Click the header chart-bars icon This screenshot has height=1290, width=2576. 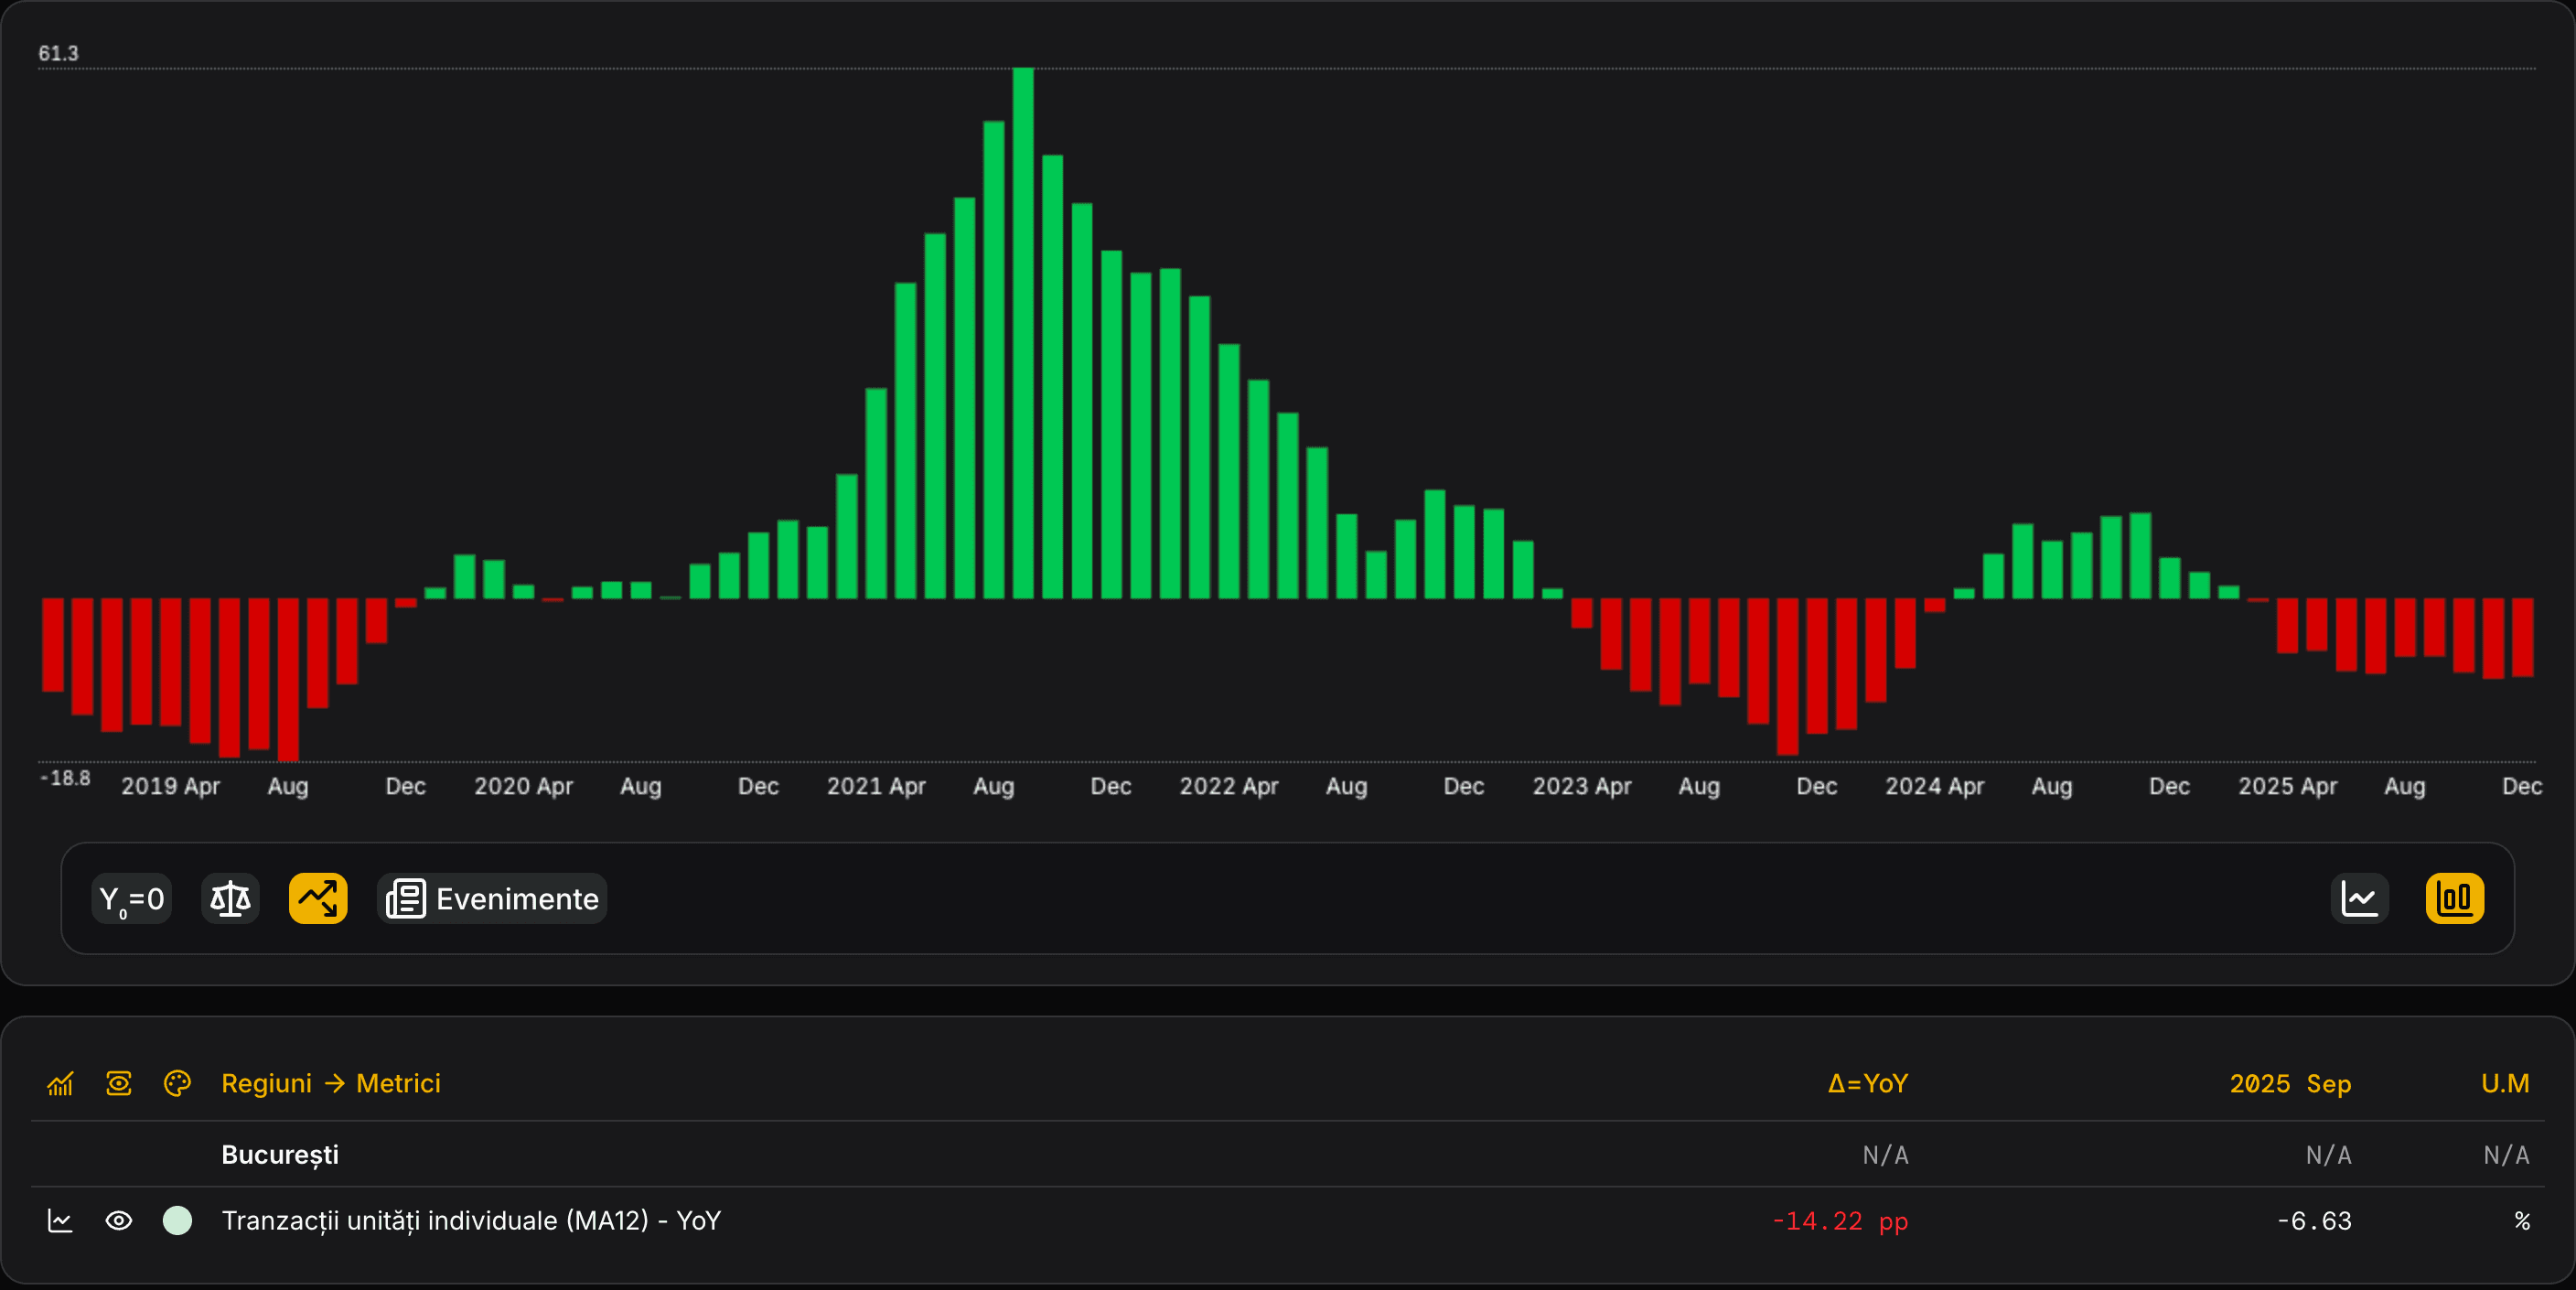tap(60, 1083)
